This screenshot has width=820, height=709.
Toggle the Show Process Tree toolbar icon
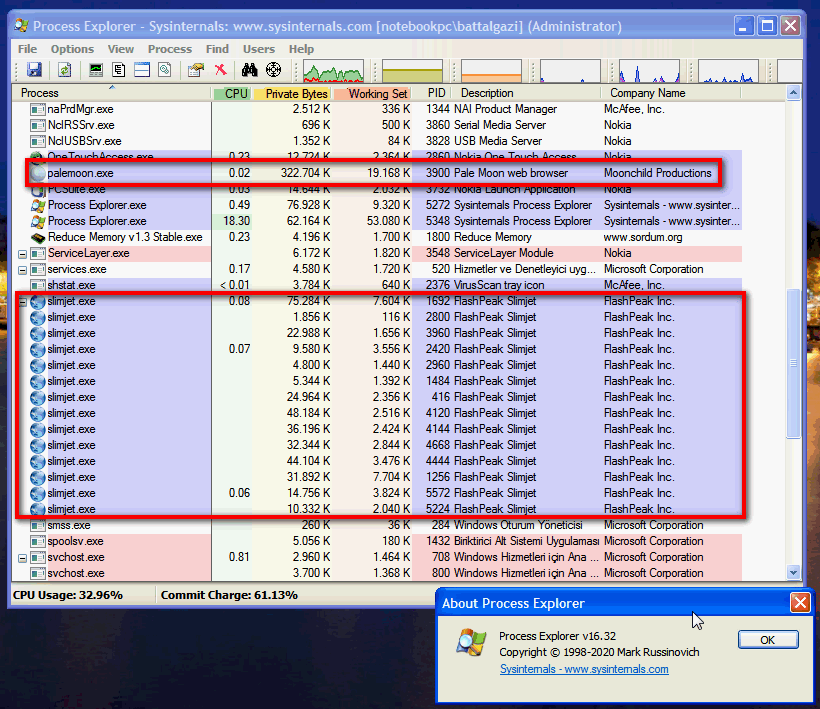coord(119,70)
